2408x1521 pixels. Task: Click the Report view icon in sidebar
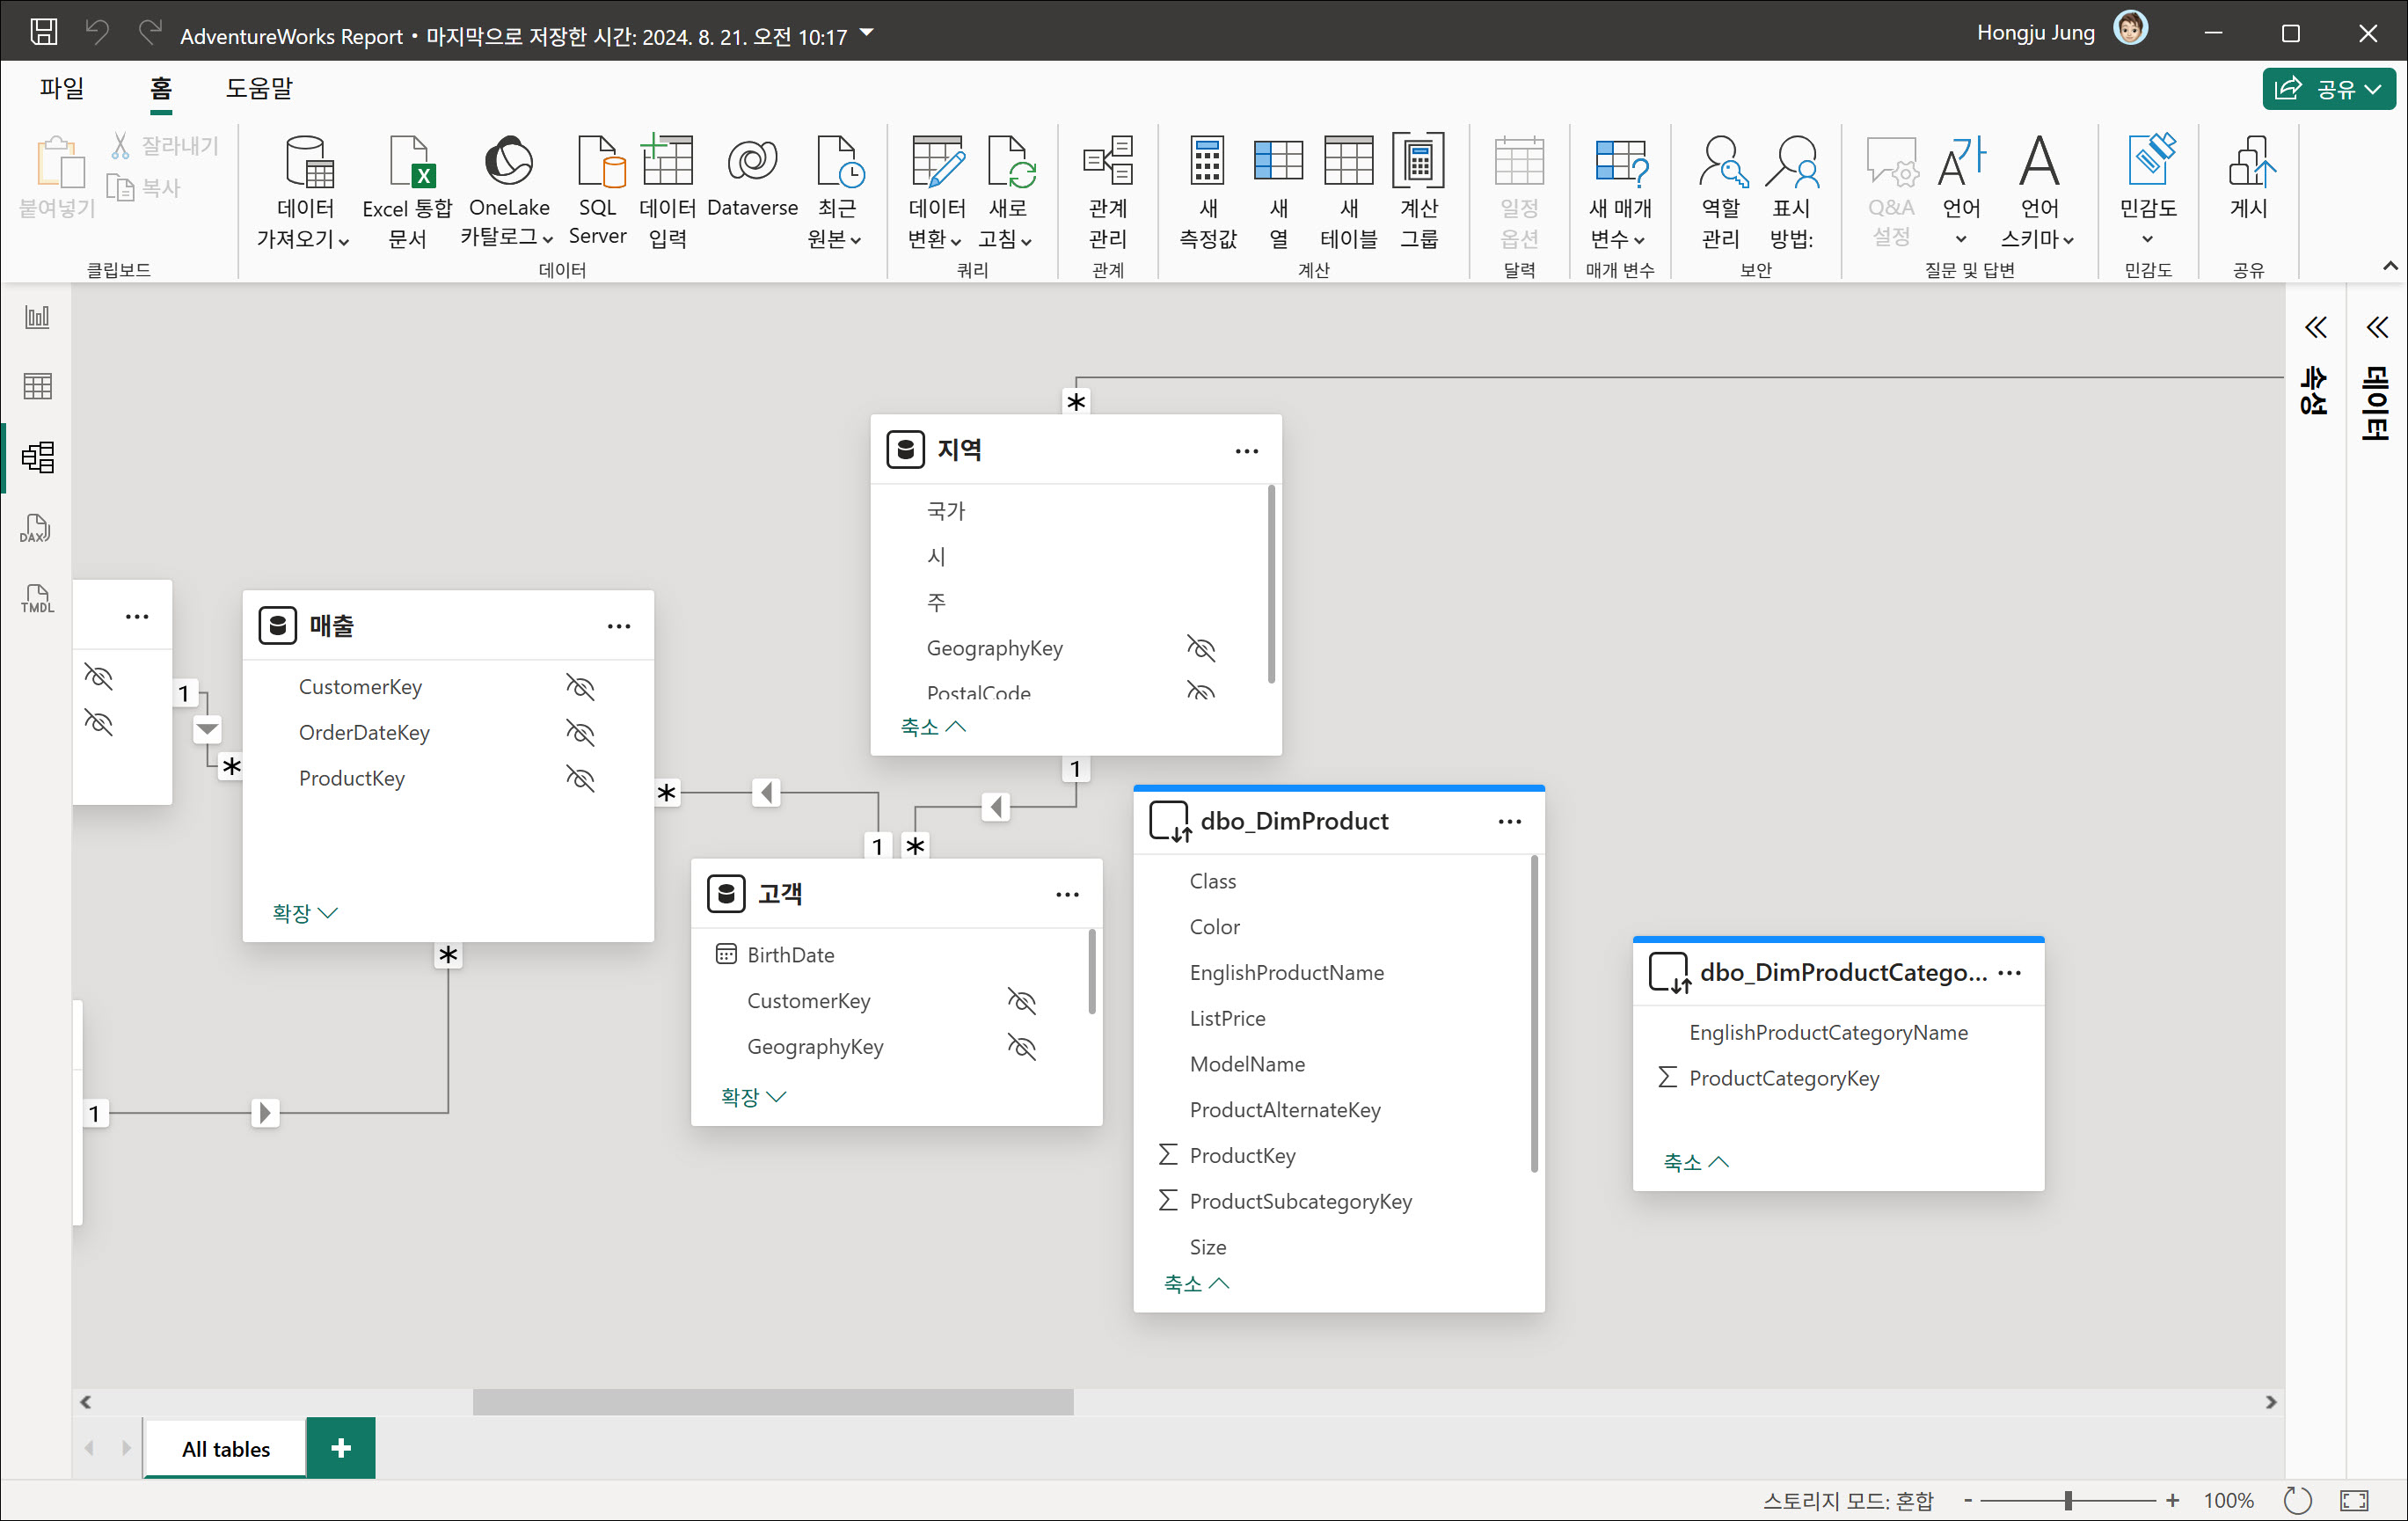point(37,317)
